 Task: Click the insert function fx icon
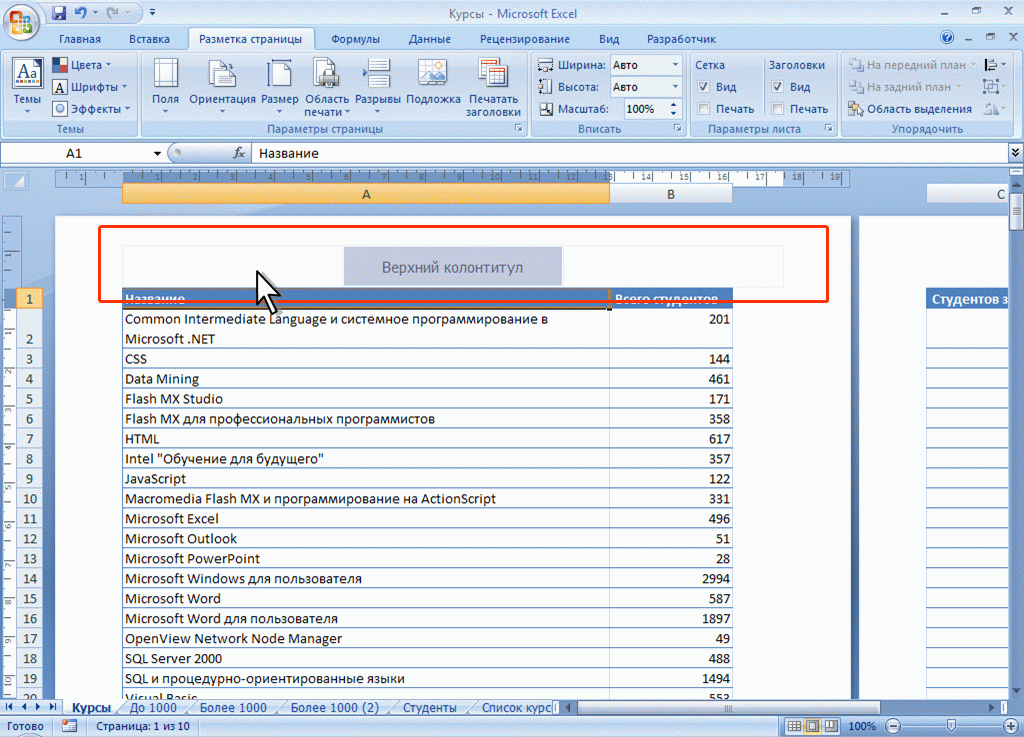click(240, 153)
